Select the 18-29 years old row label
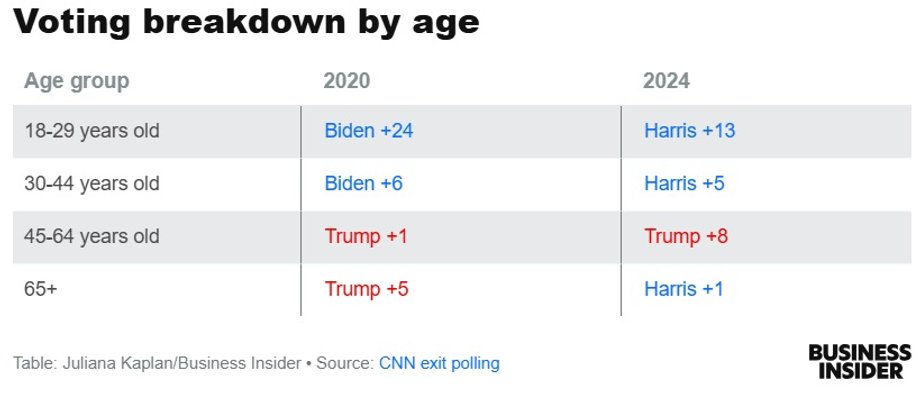 [x=92, y=130]
